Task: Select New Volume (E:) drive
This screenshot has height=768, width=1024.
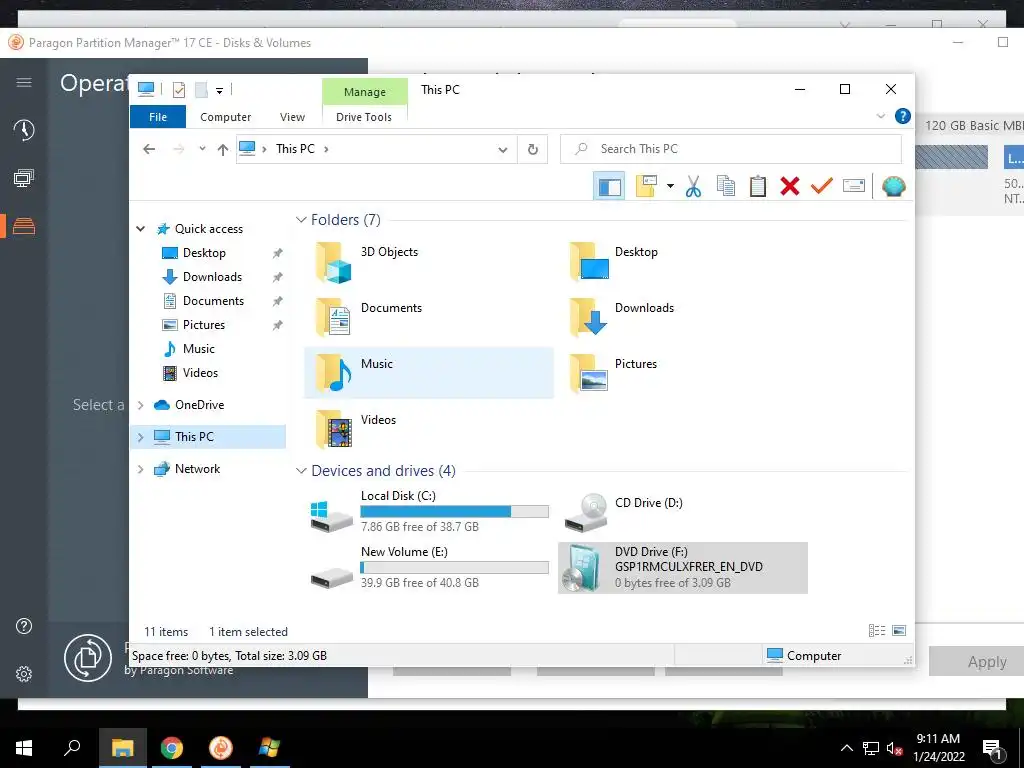Action: 428,568
